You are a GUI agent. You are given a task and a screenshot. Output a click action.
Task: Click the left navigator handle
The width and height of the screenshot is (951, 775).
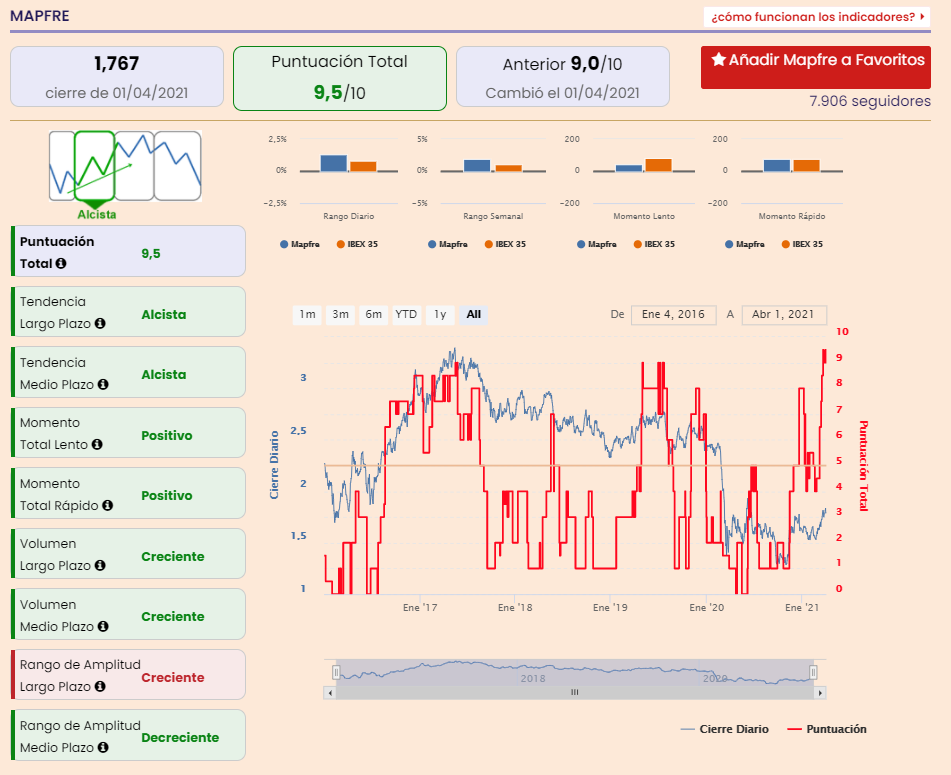pyautogui.click(x=336, y=672)
